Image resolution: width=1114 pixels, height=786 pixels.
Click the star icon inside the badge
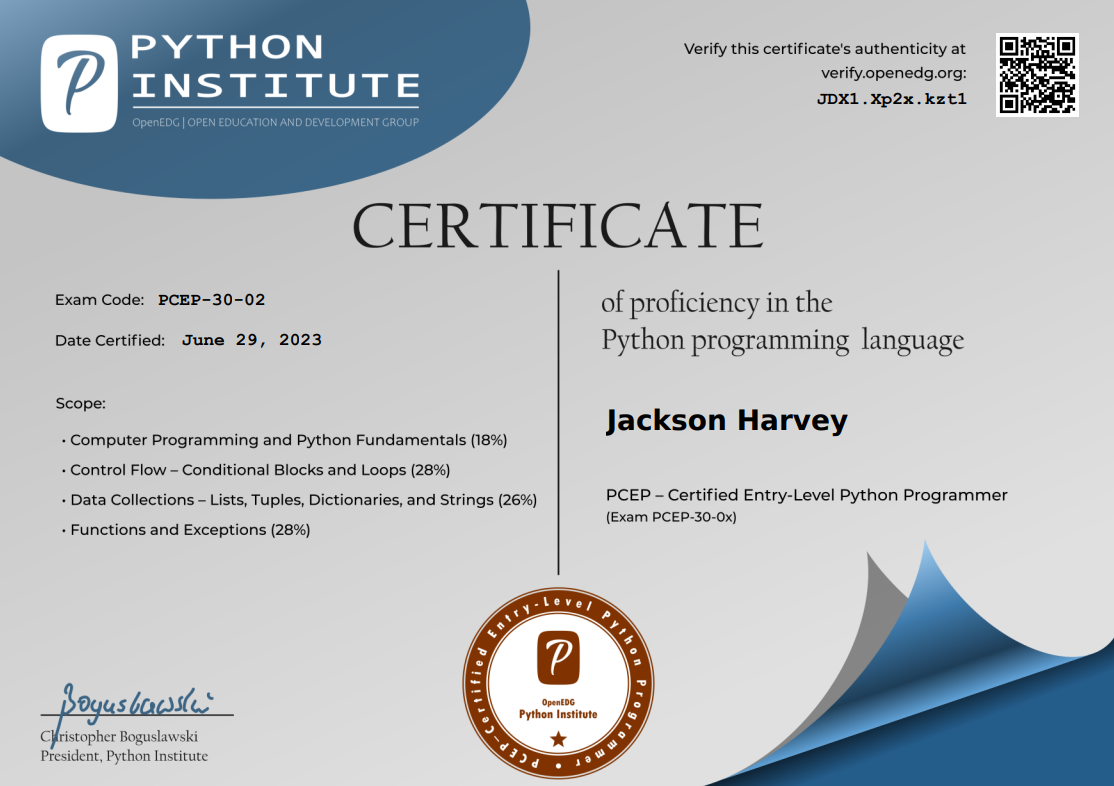pyautogui.click(x=556, y=736)
